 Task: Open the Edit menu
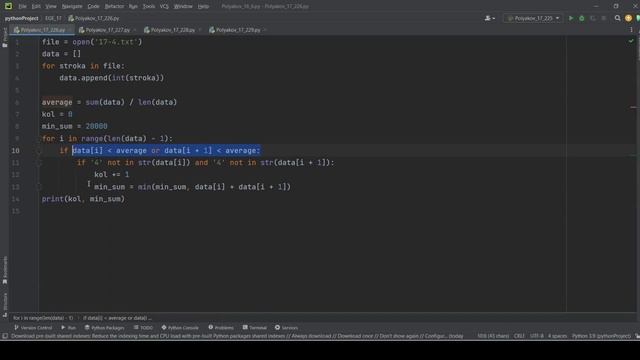[x=36, y=7]
